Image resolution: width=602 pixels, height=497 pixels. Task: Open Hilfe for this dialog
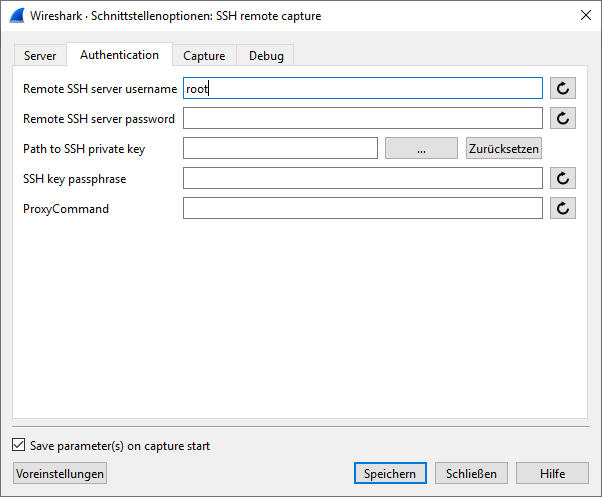[552, 474]
